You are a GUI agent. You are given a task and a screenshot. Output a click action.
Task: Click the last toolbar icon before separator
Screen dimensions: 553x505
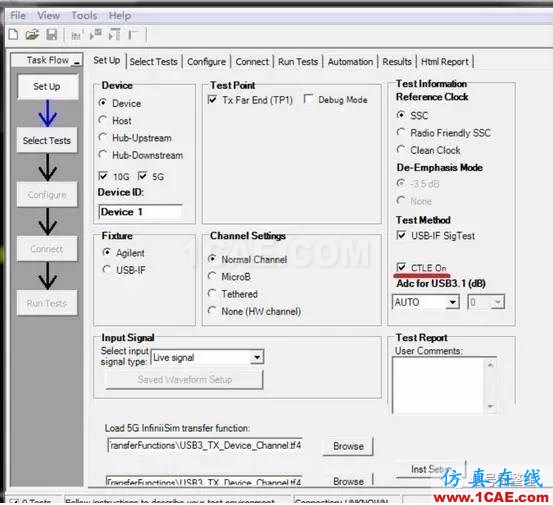(x=133, y=35)
